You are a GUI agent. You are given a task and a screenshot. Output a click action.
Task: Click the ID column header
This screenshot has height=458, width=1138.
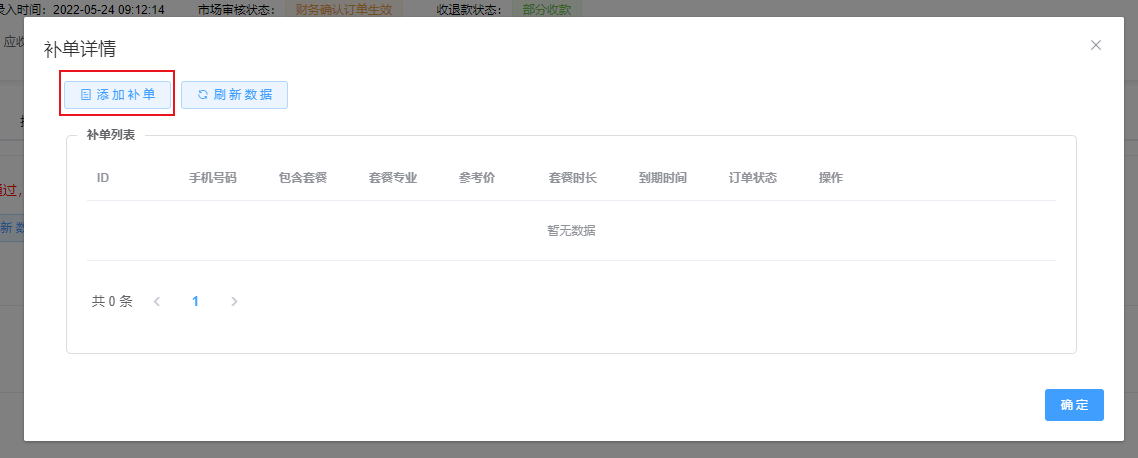click(103, 178)
